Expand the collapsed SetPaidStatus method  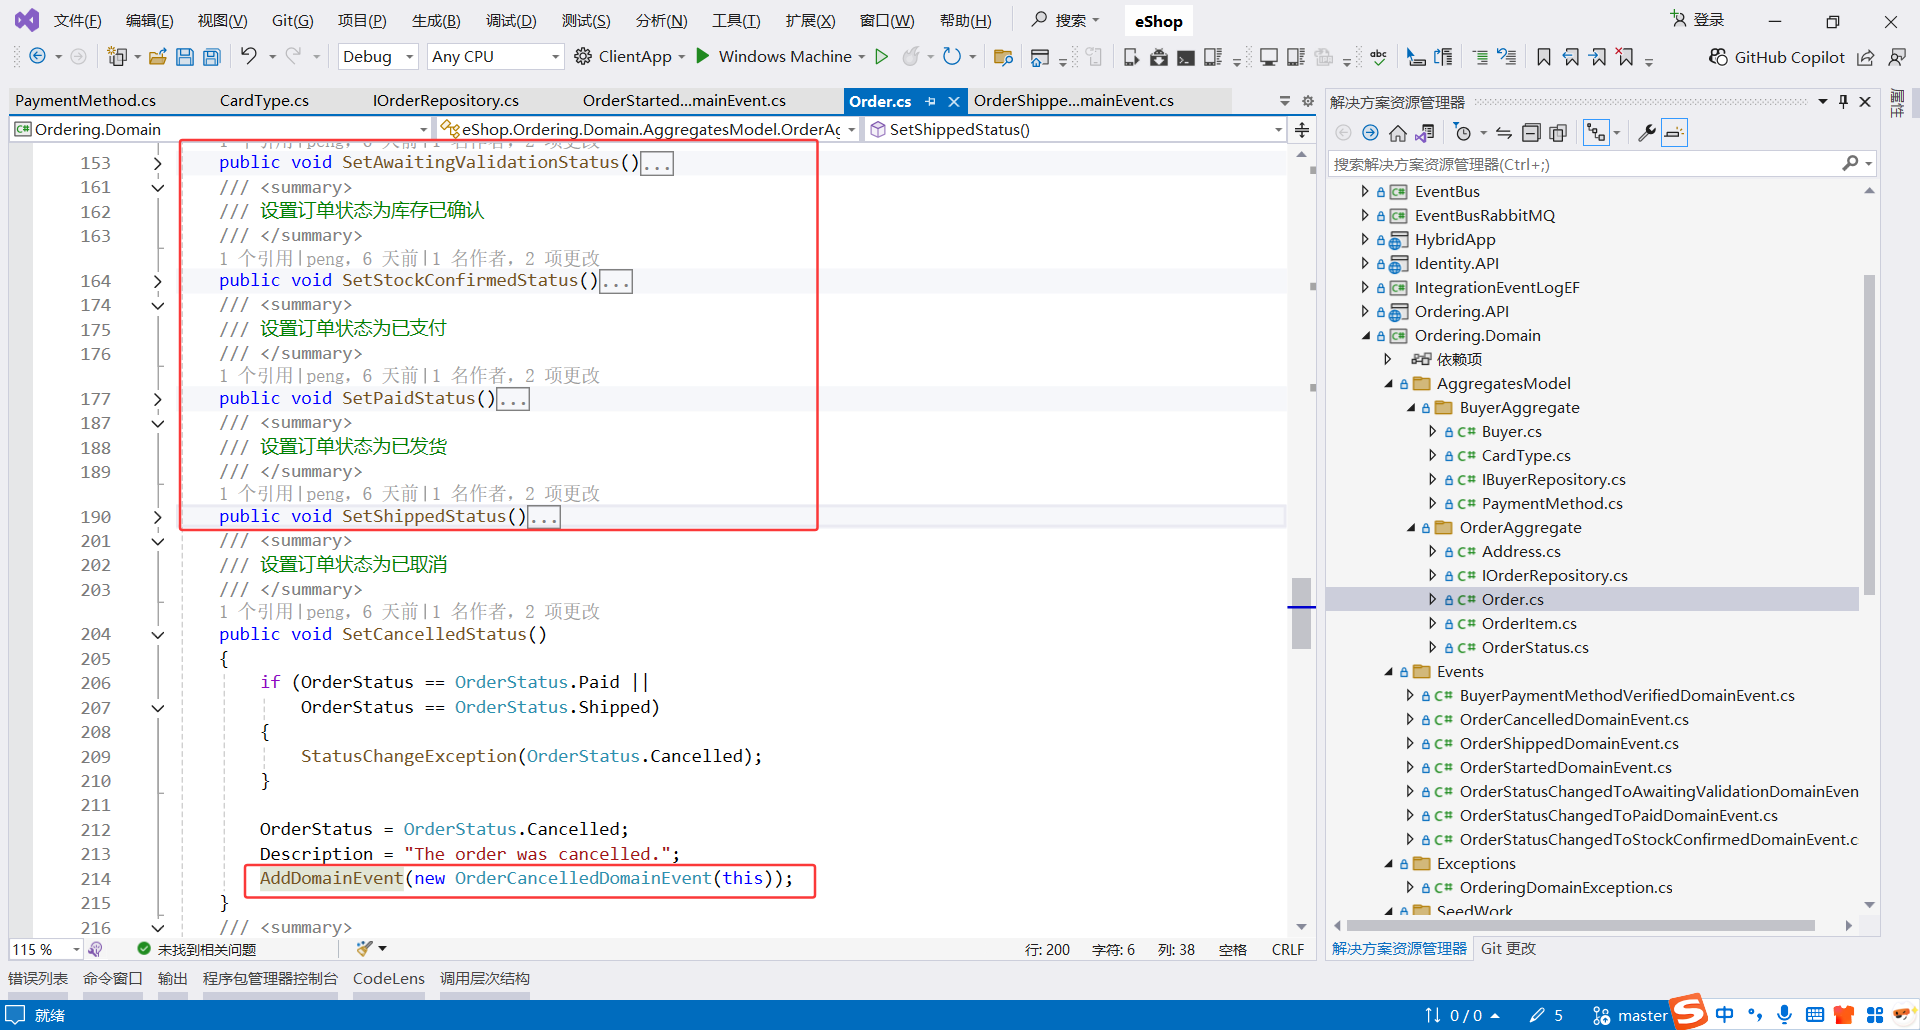(x=157, y=399)
